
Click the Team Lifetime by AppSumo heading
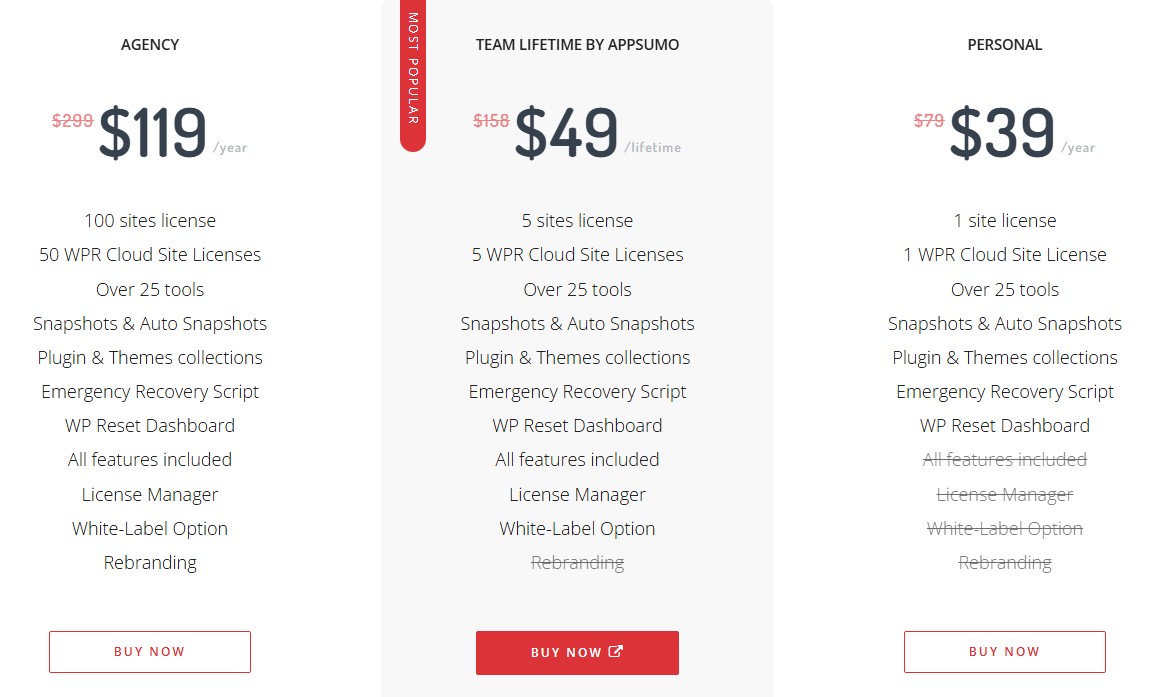pos(577,45)
